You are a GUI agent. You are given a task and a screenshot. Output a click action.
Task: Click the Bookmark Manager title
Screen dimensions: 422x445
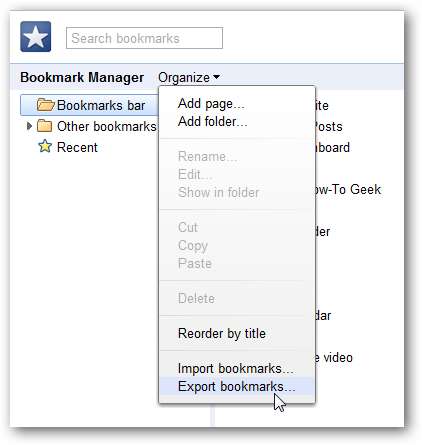coord(82,77)
